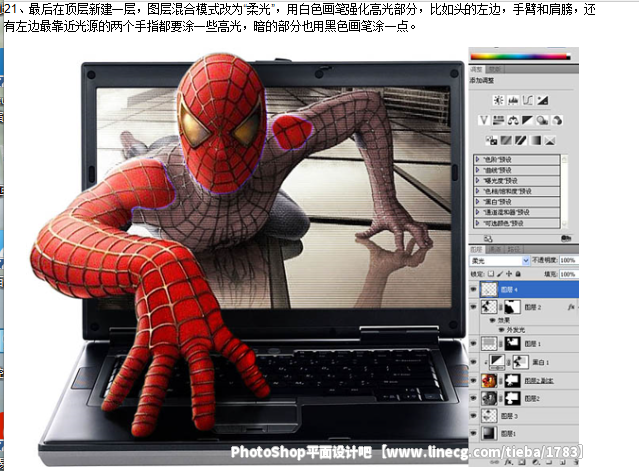This screenshot has height=471, width=639.
Task: Select the layer named 图层2 副本
Action: pyautogui.click(x=539, y=381)
